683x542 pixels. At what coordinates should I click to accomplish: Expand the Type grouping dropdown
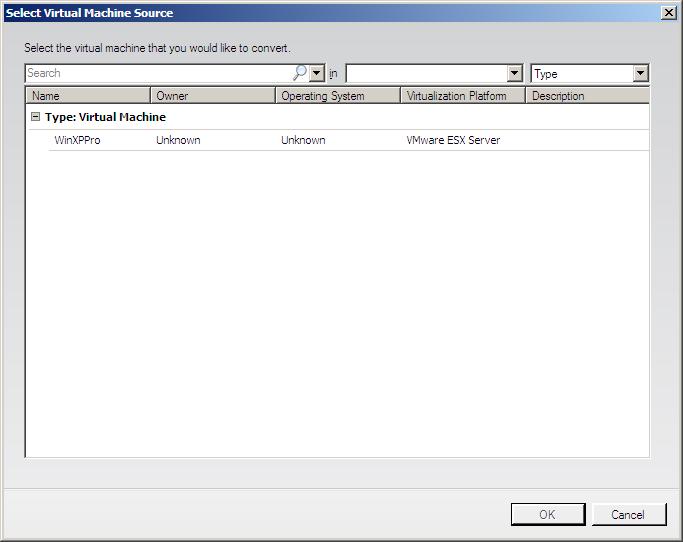click(x=640, y=73)
